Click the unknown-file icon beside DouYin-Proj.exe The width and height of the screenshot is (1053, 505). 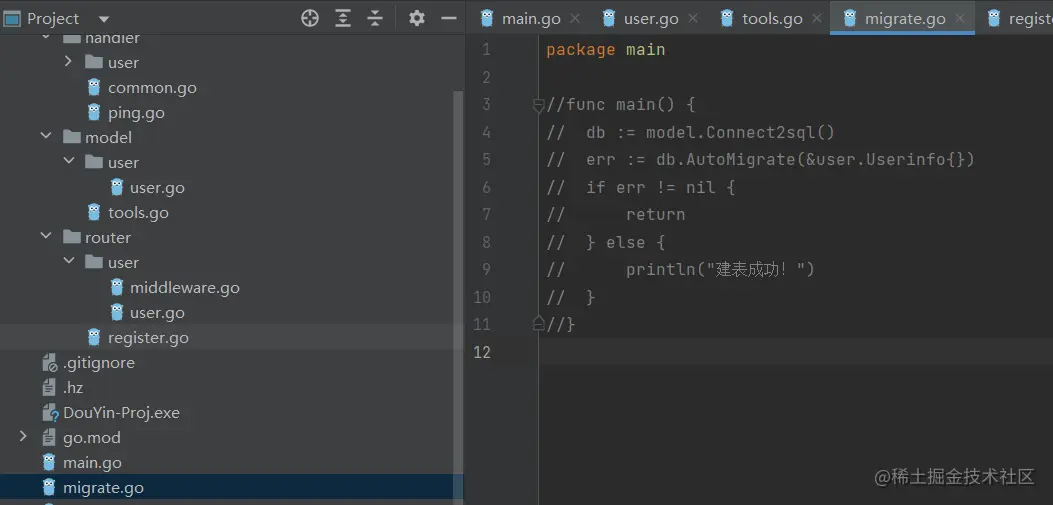(x=50, y=412)
